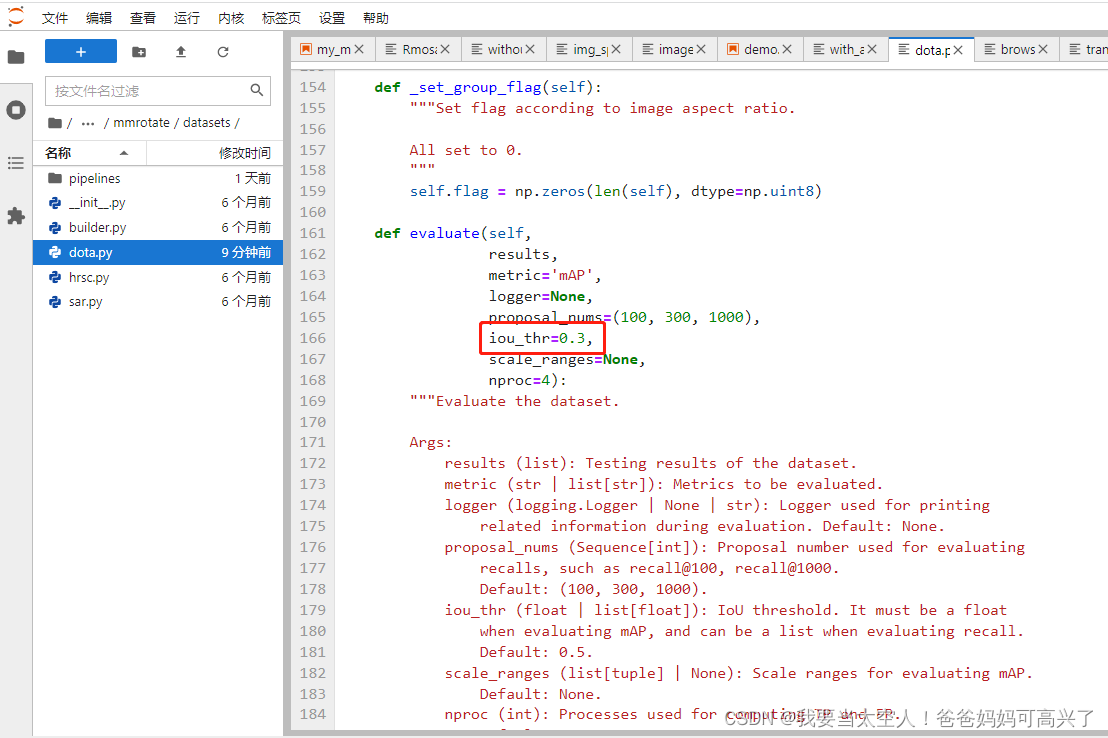Screen dimensions: 1108x738
Task: Close the witho tab
Action: click(x=530, y=49)
